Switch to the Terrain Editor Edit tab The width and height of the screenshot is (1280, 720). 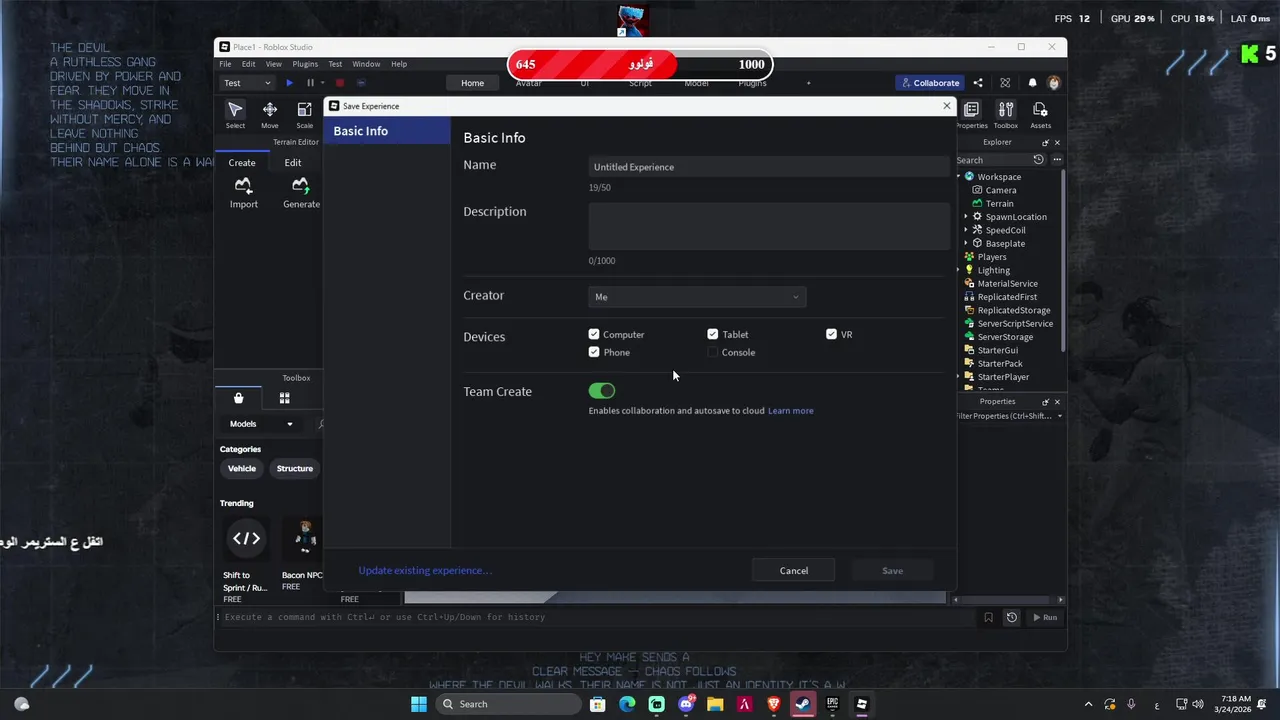click(293, 163)
